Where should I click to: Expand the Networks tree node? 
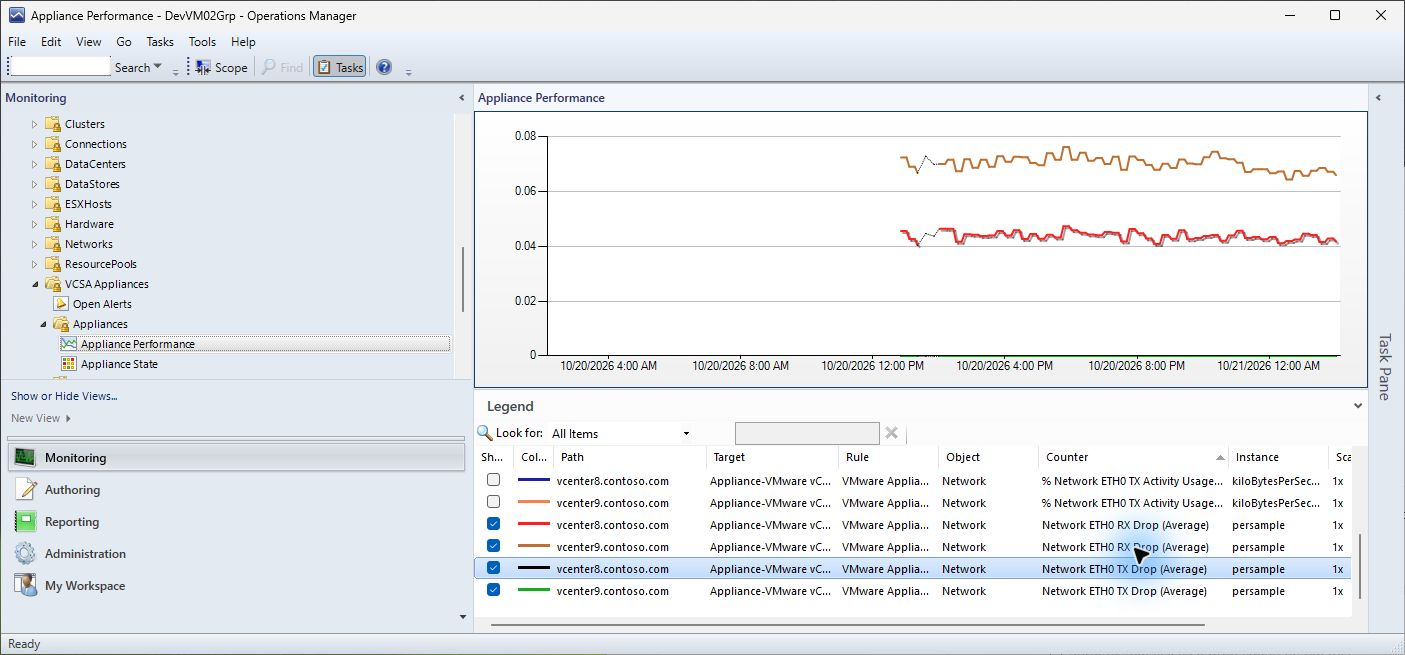coord(34,244)
